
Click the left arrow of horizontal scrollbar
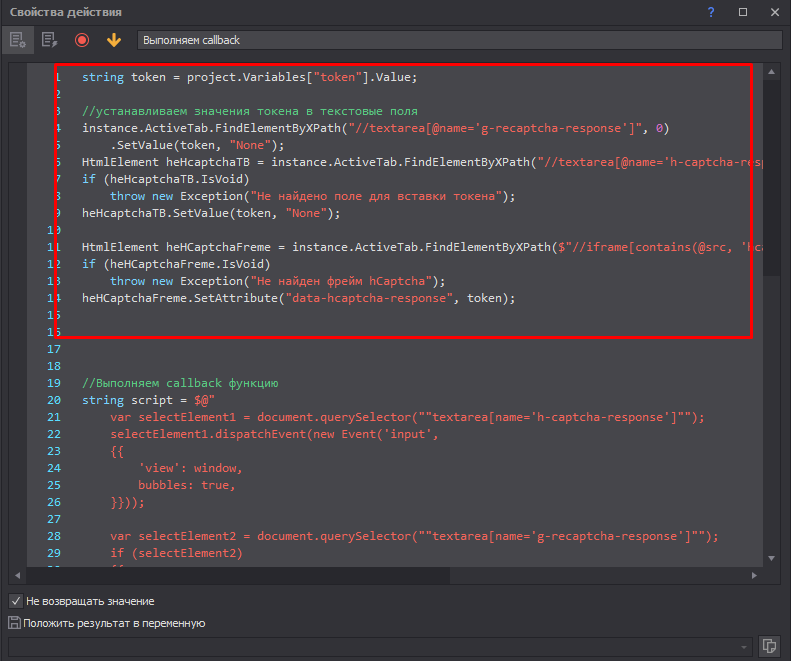(x=17, y=576)
